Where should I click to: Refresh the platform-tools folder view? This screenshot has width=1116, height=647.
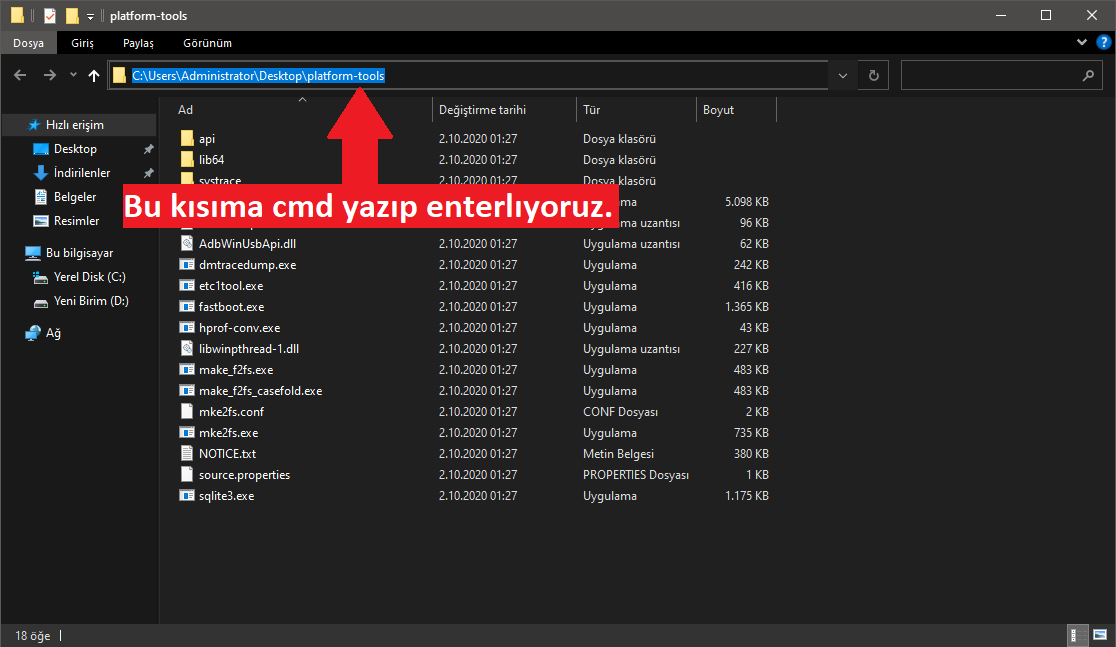click(873, 75)
